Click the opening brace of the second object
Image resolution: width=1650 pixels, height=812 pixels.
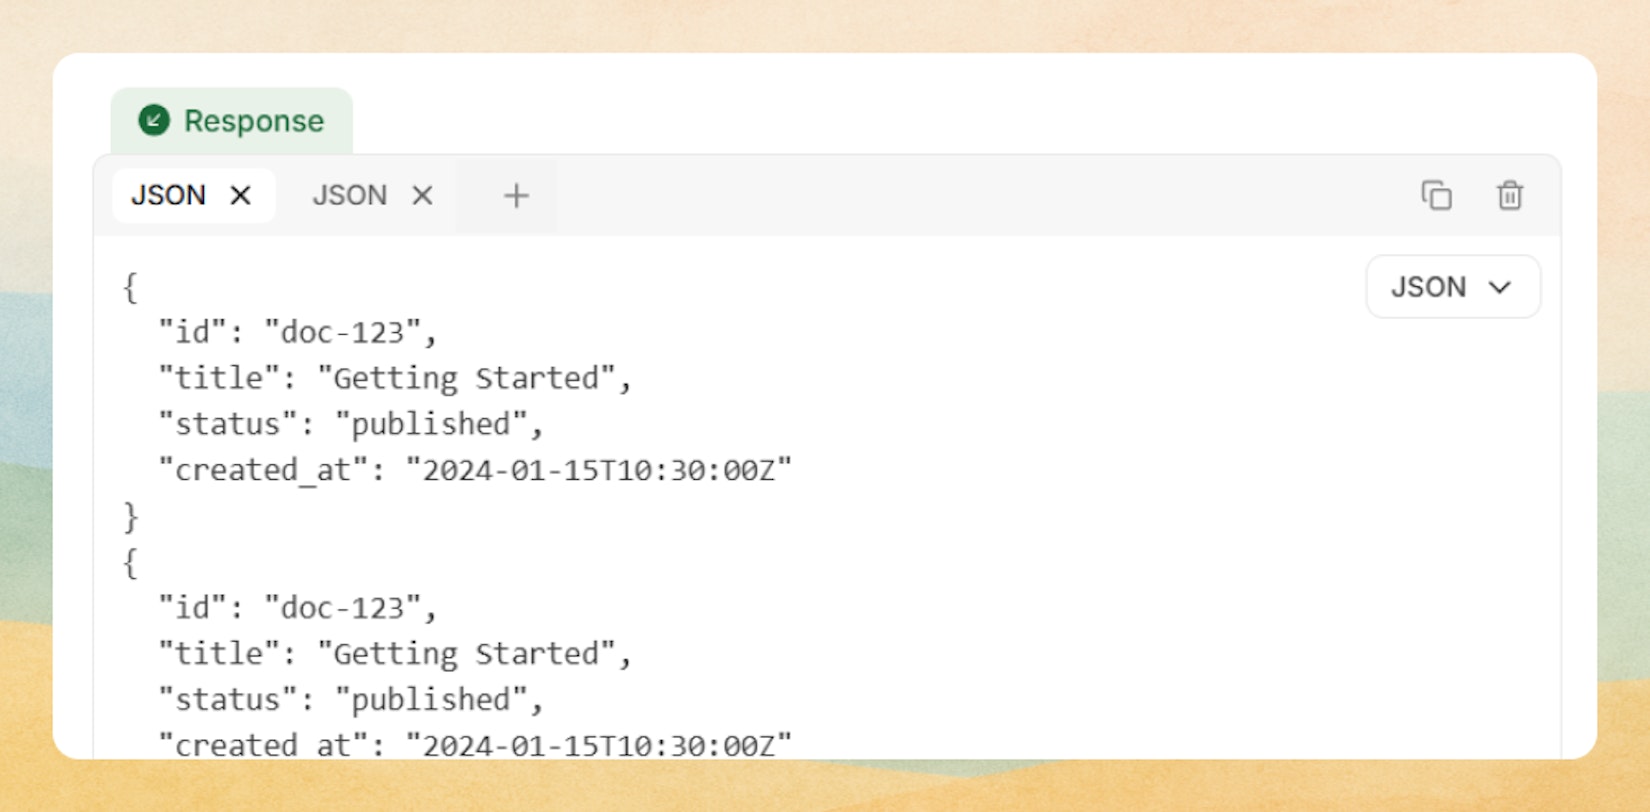point(130,563)
